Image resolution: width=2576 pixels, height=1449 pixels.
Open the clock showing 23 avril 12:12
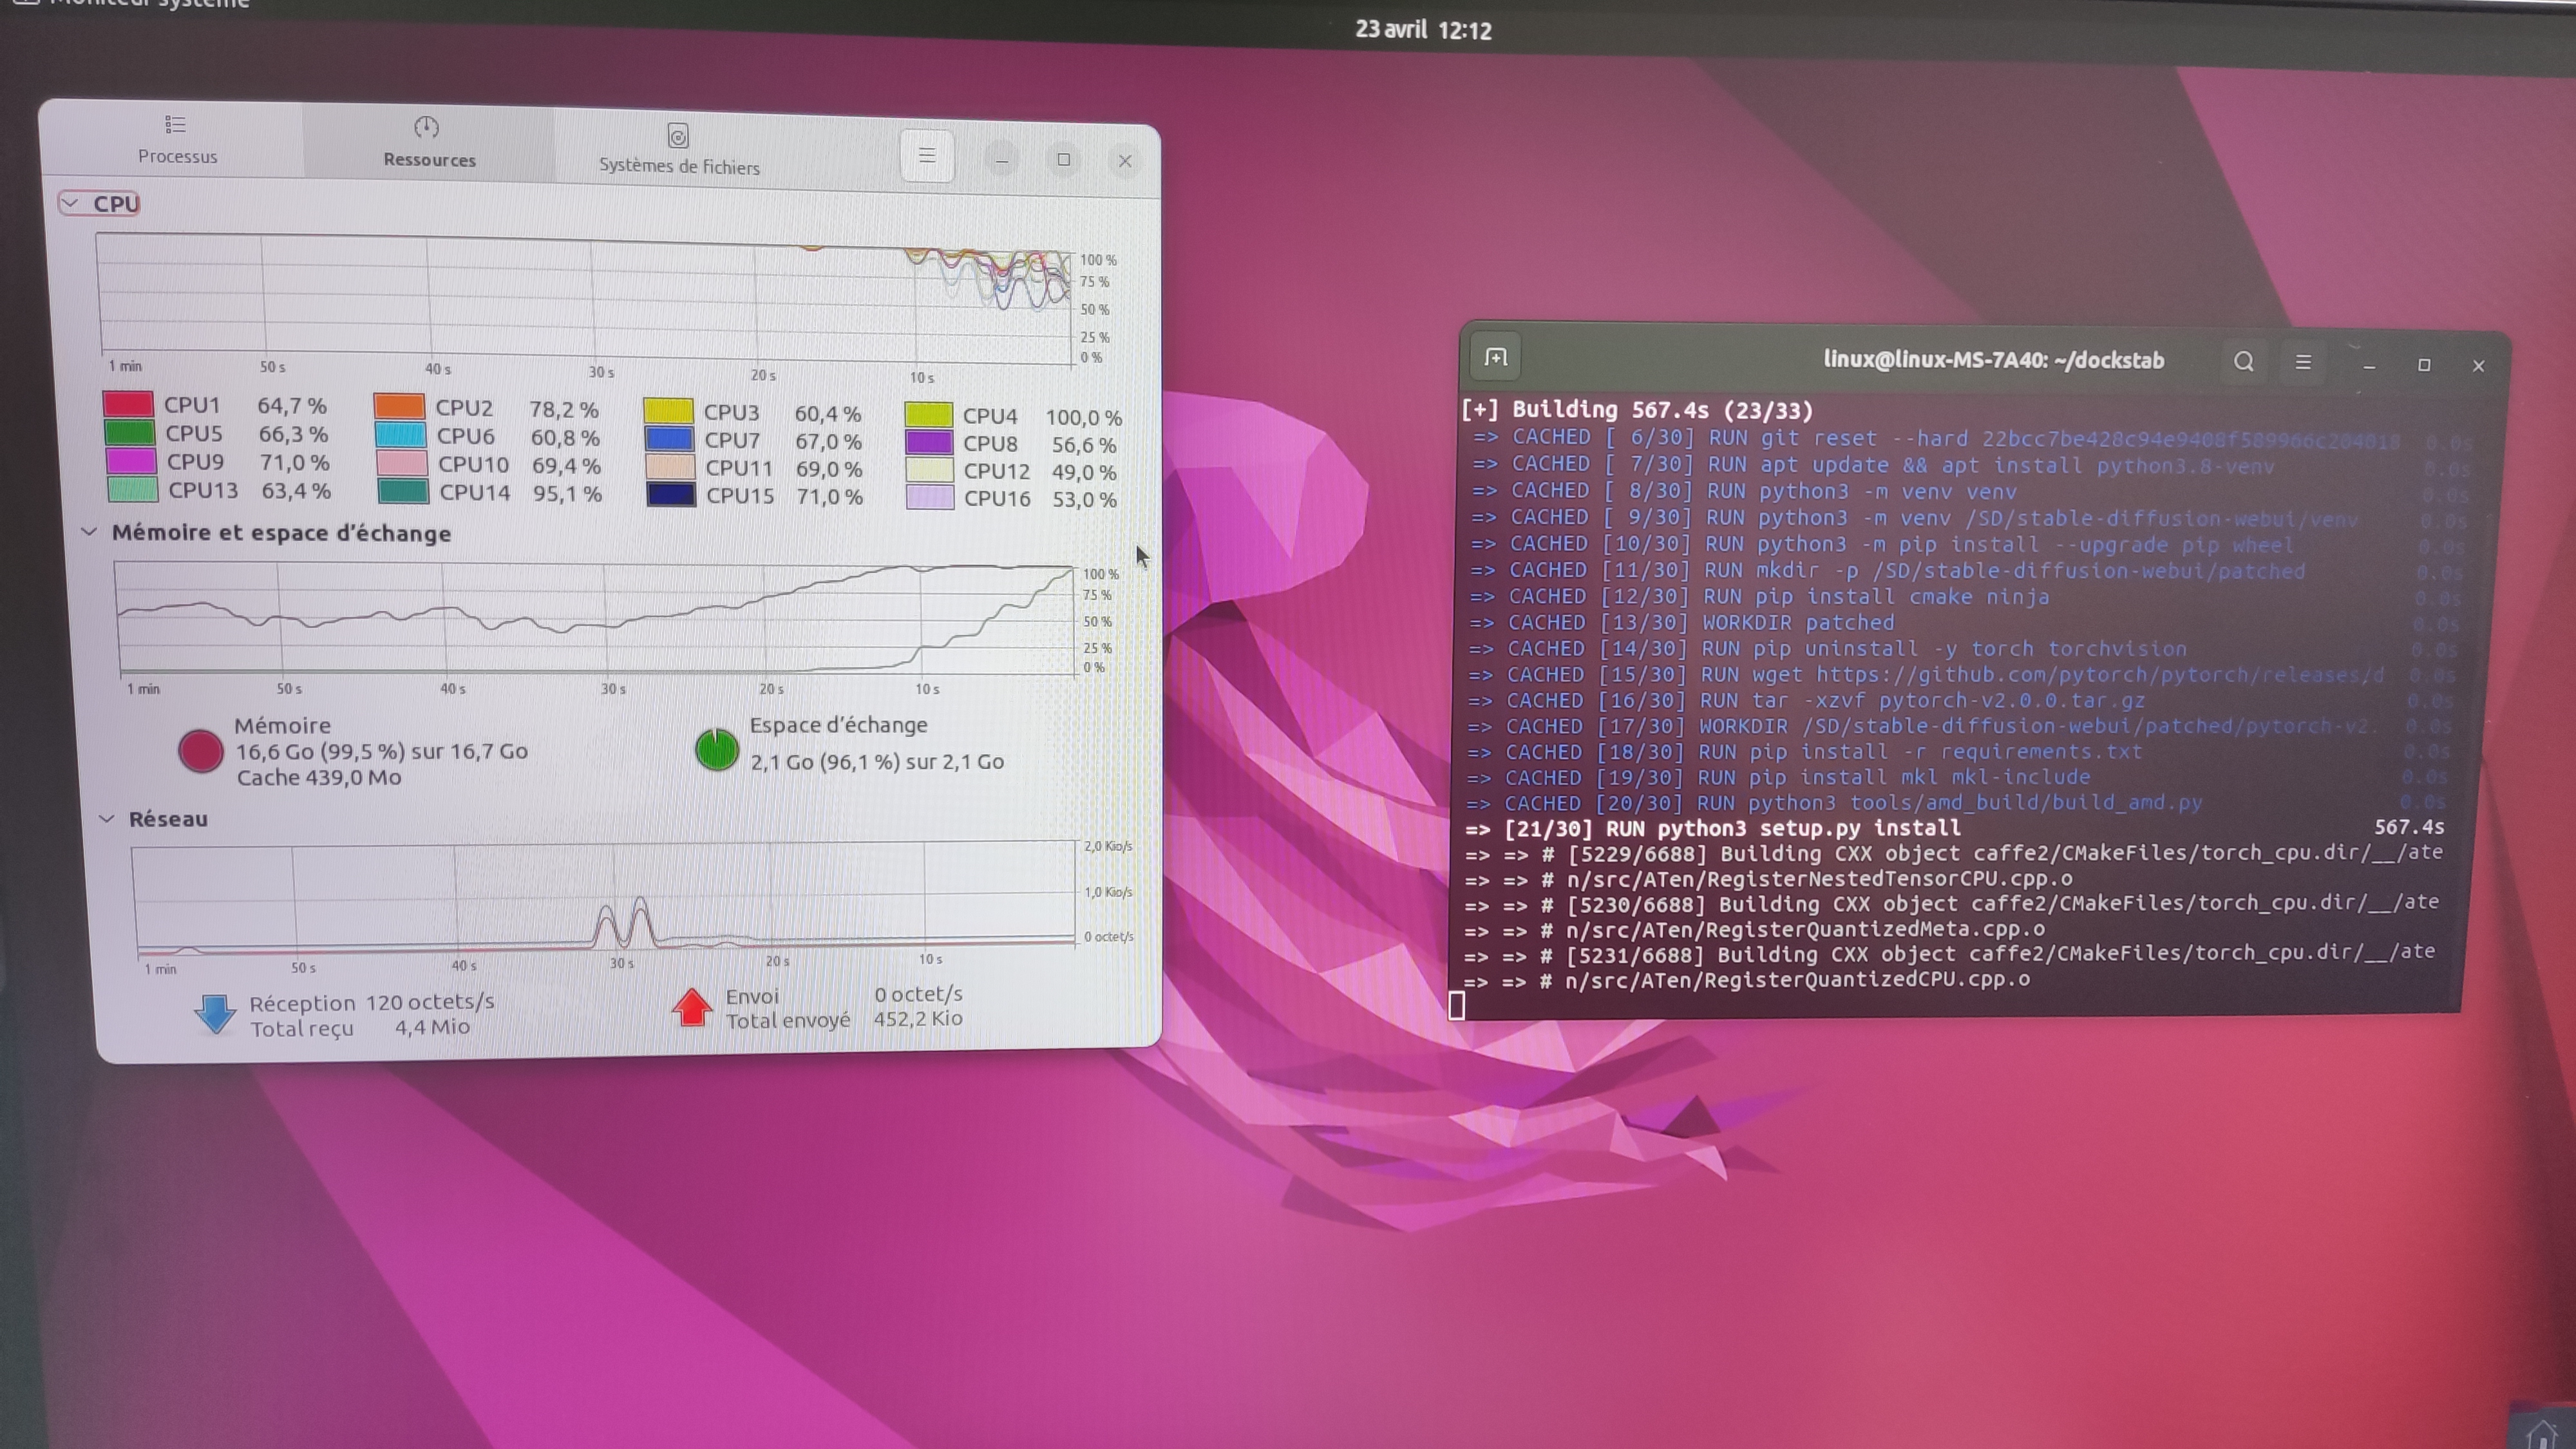tap(1423, 30)
